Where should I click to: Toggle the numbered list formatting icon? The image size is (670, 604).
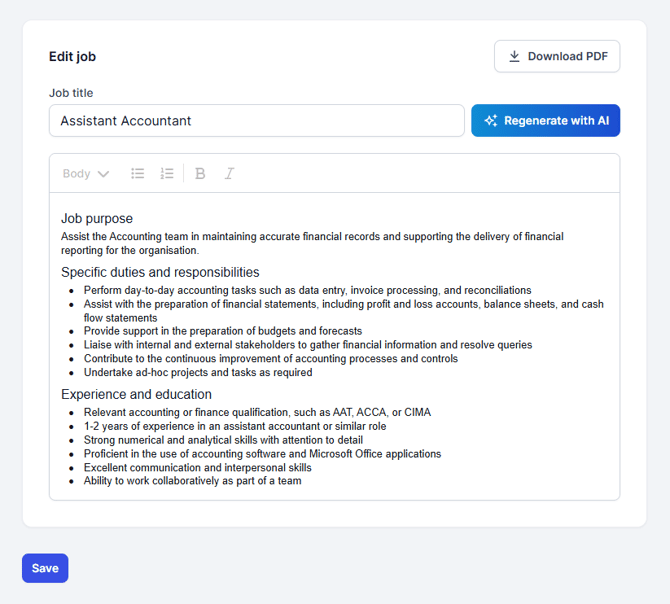[x=167, y=173]
